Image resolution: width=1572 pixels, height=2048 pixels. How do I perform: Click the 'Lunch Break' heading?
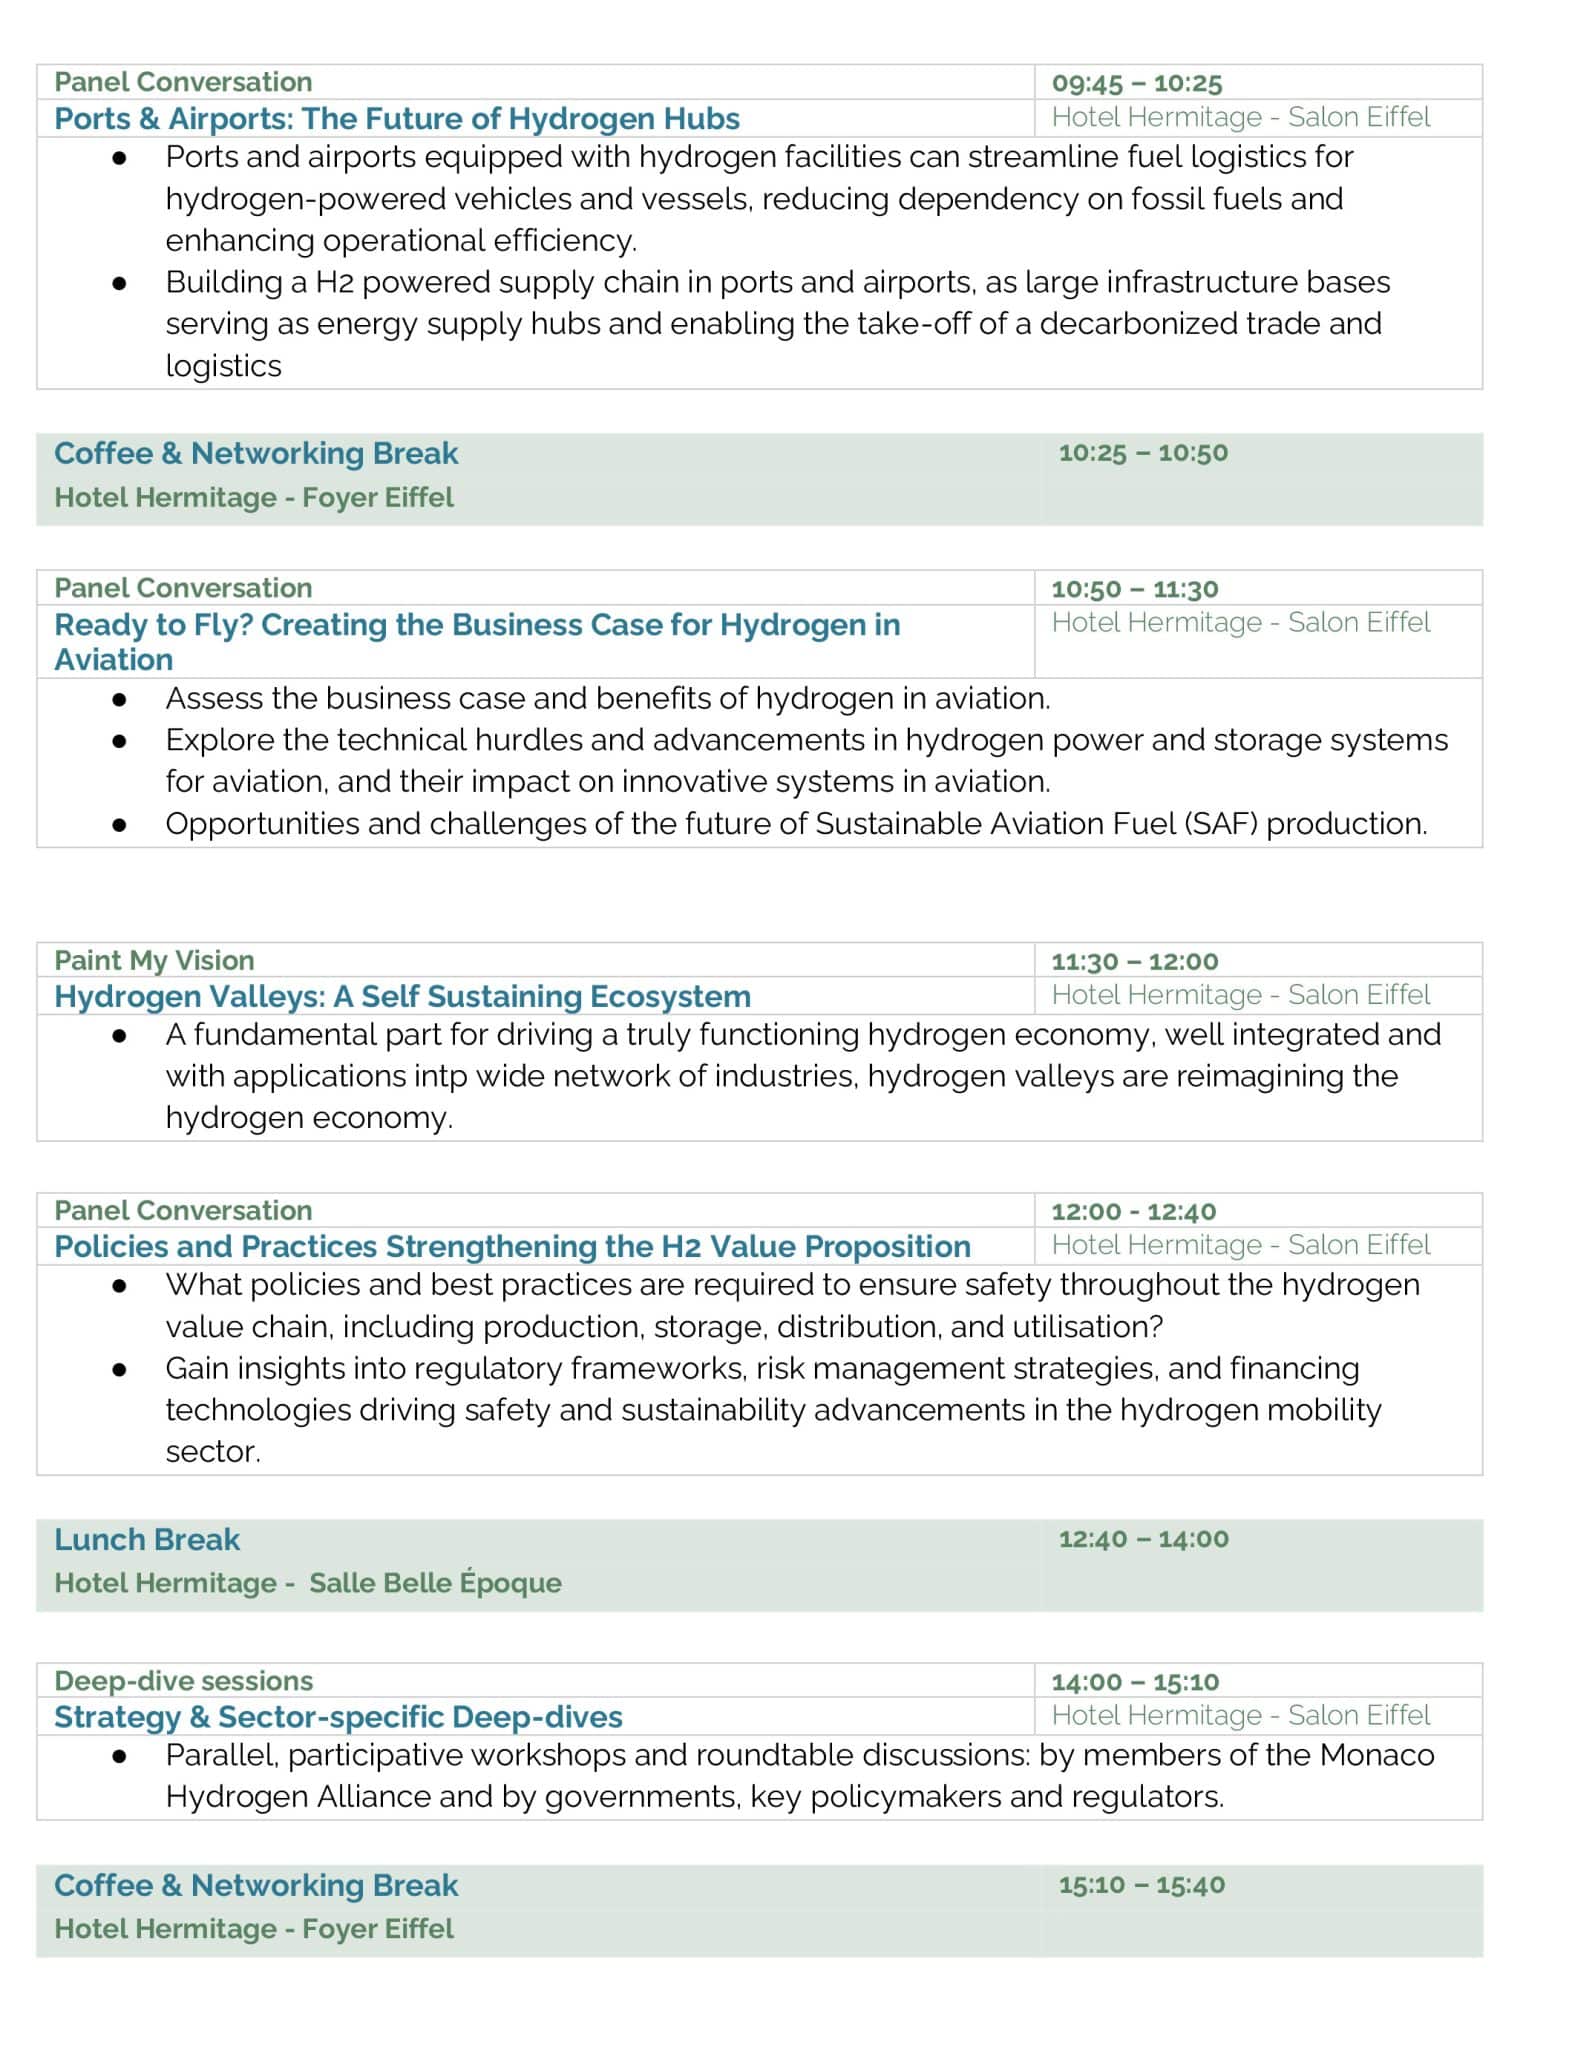coord(147,1539)
